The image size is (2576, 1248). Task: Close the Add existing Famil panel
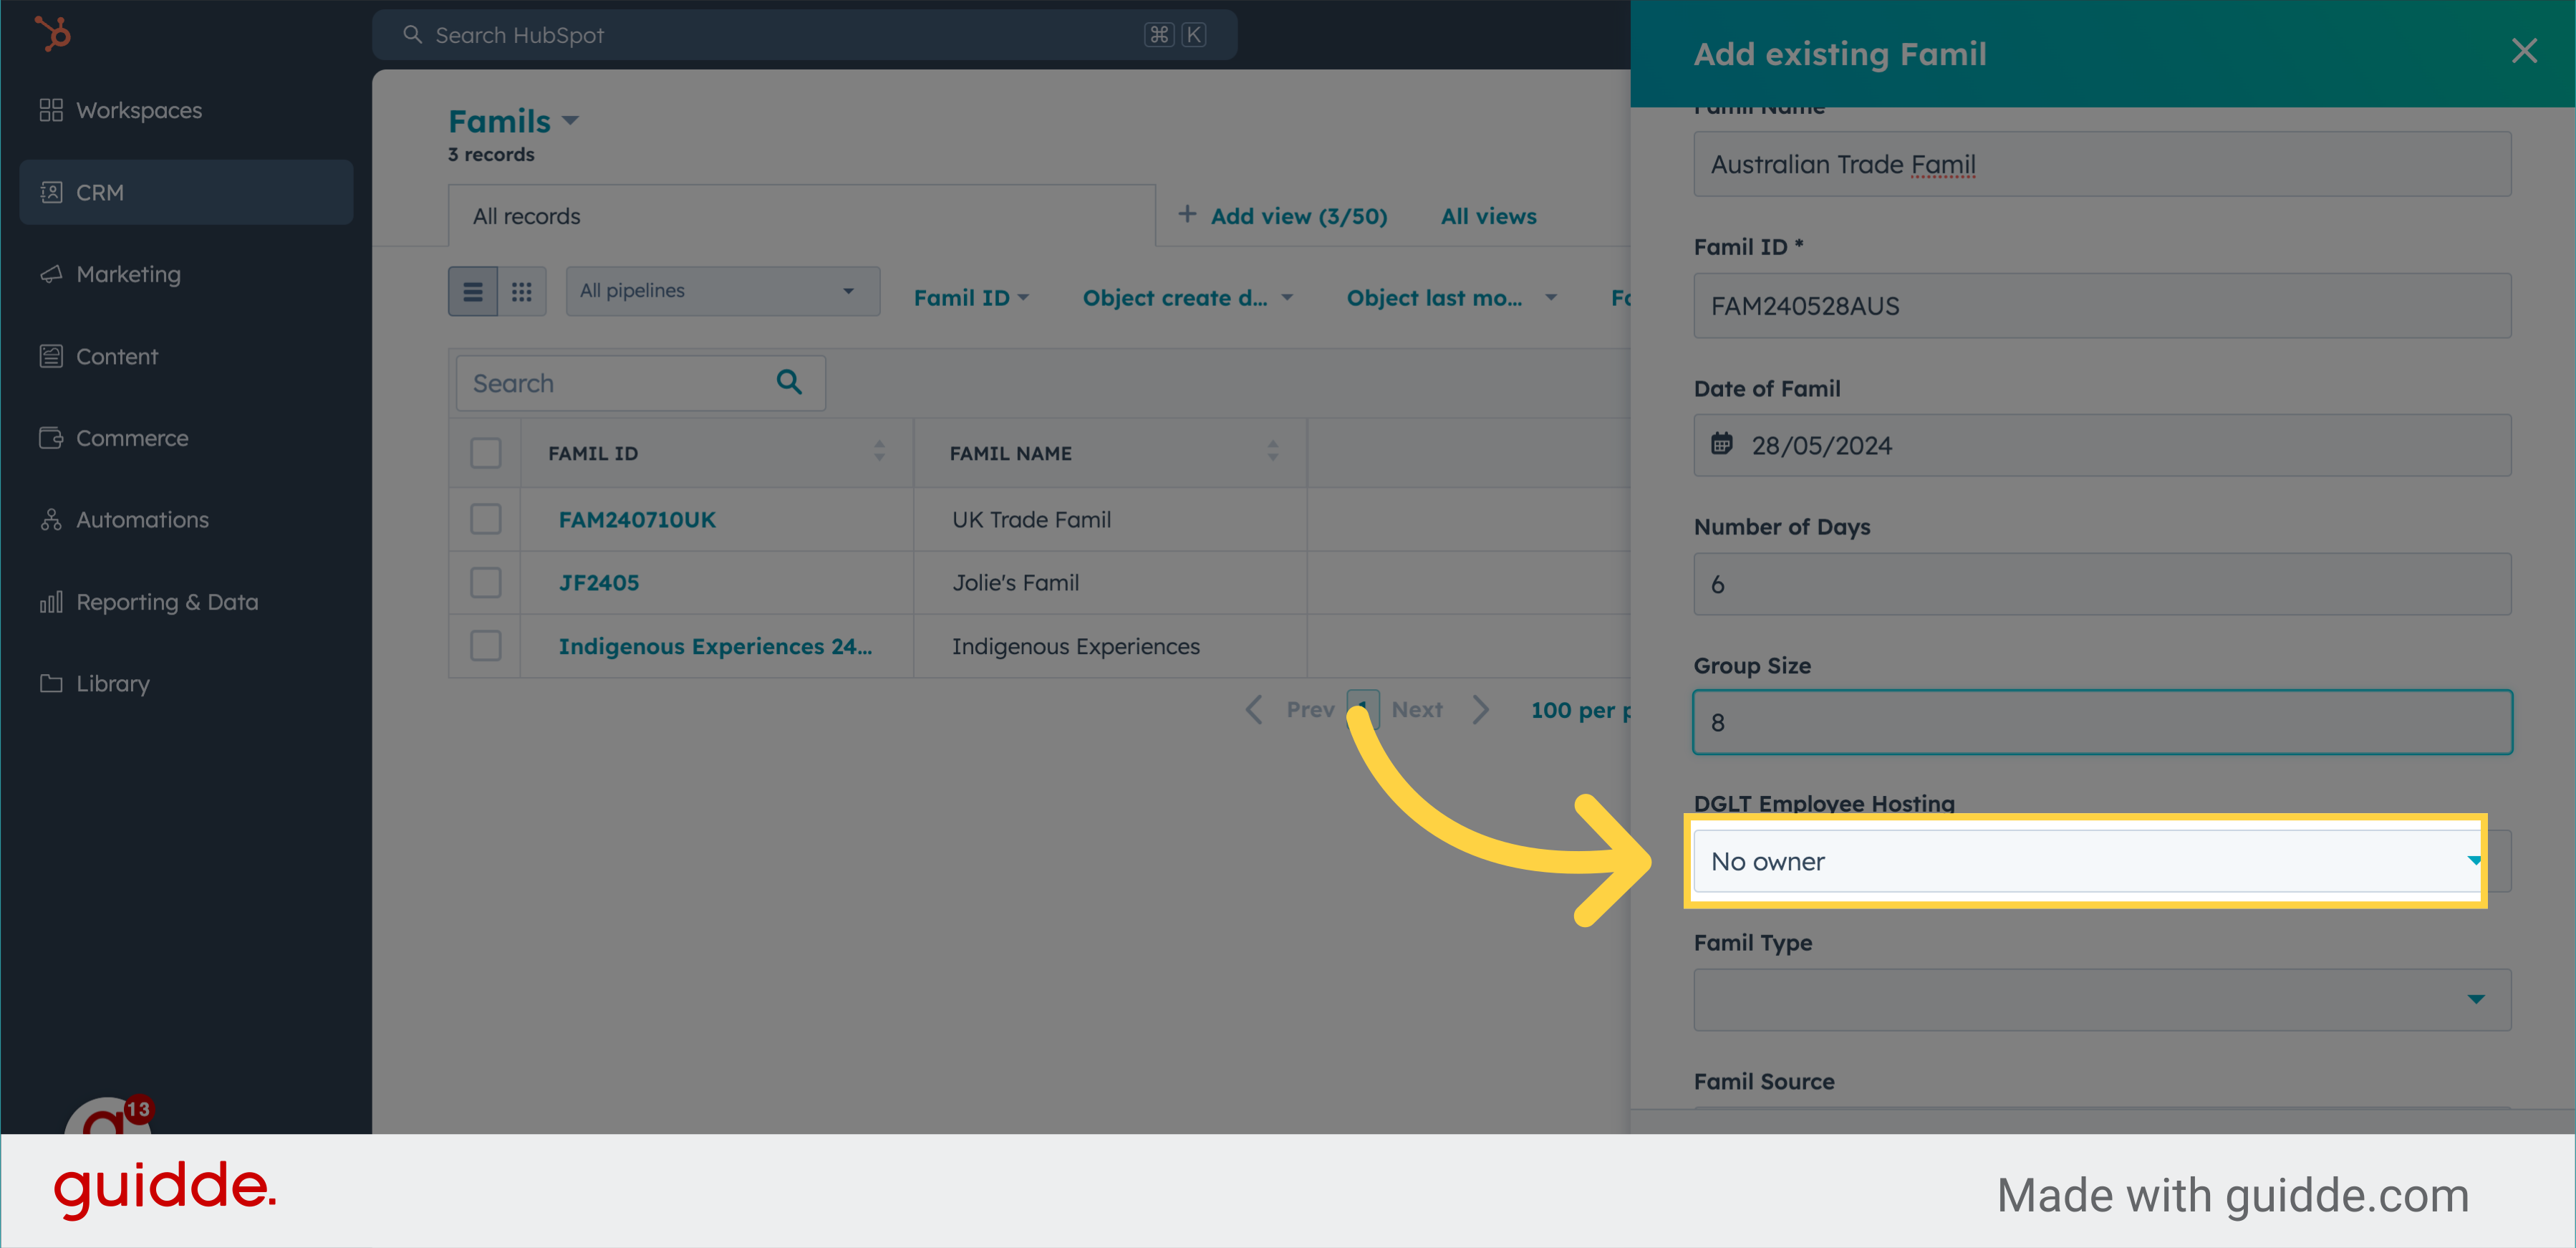tap(2523, 51)
